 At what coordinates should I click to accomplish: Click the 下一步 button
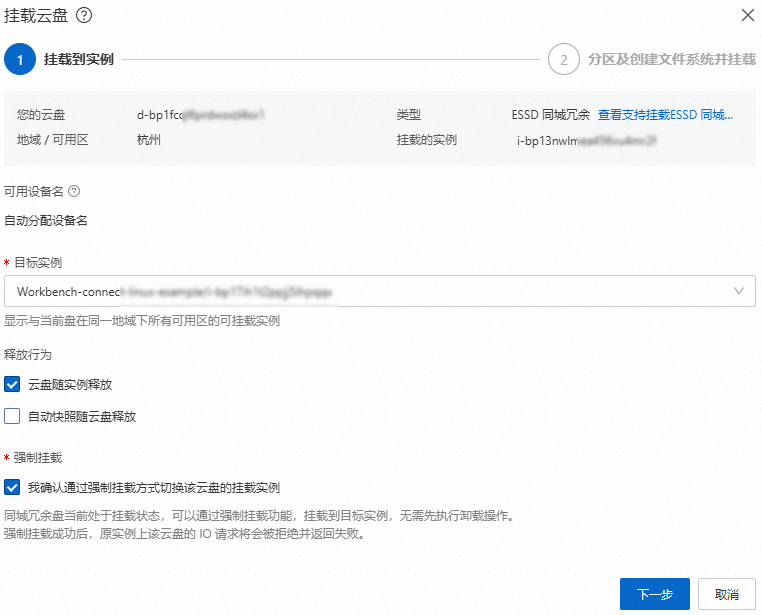click(655, 594)
